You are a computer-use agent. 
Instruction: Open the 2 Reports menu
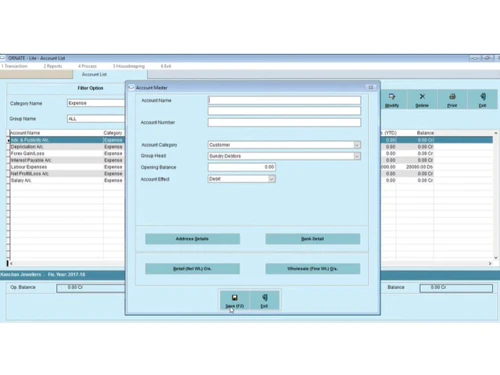tap(53, 66)
